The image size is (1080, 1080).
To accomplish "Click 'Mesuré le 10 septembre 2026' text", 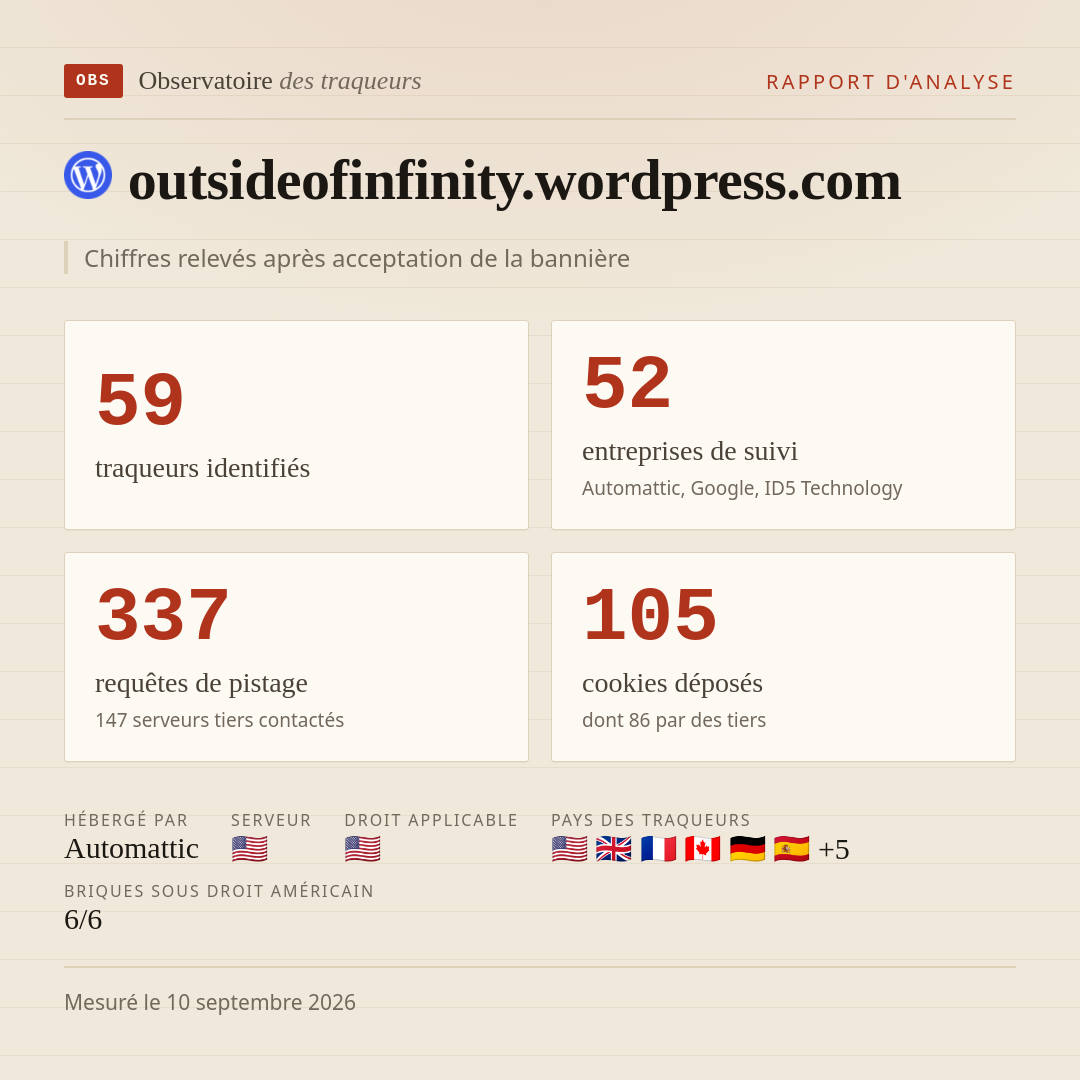I will click(x=210, y=1002).
